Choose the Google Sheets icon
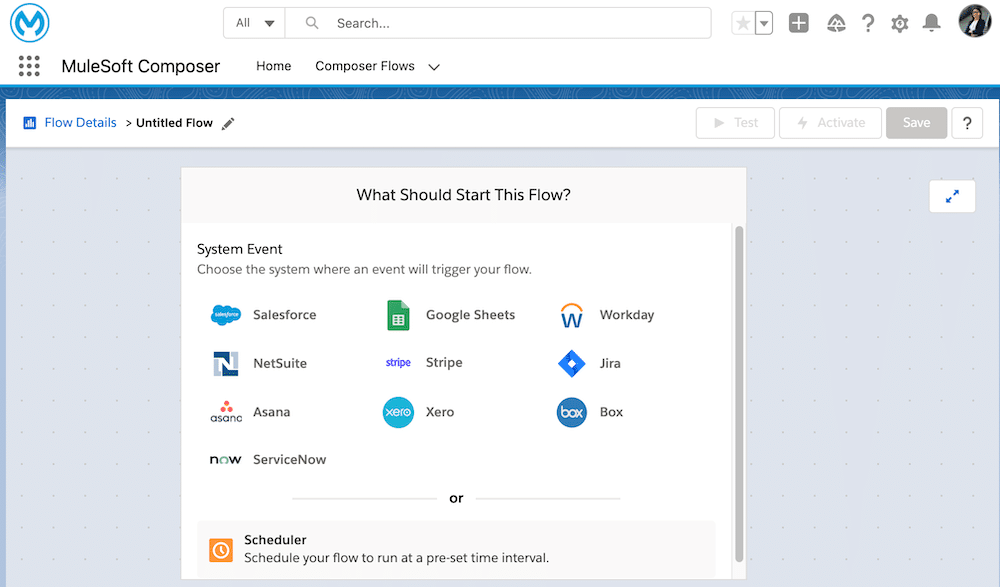The image size is (1000, 587). (x=398, y=315)
